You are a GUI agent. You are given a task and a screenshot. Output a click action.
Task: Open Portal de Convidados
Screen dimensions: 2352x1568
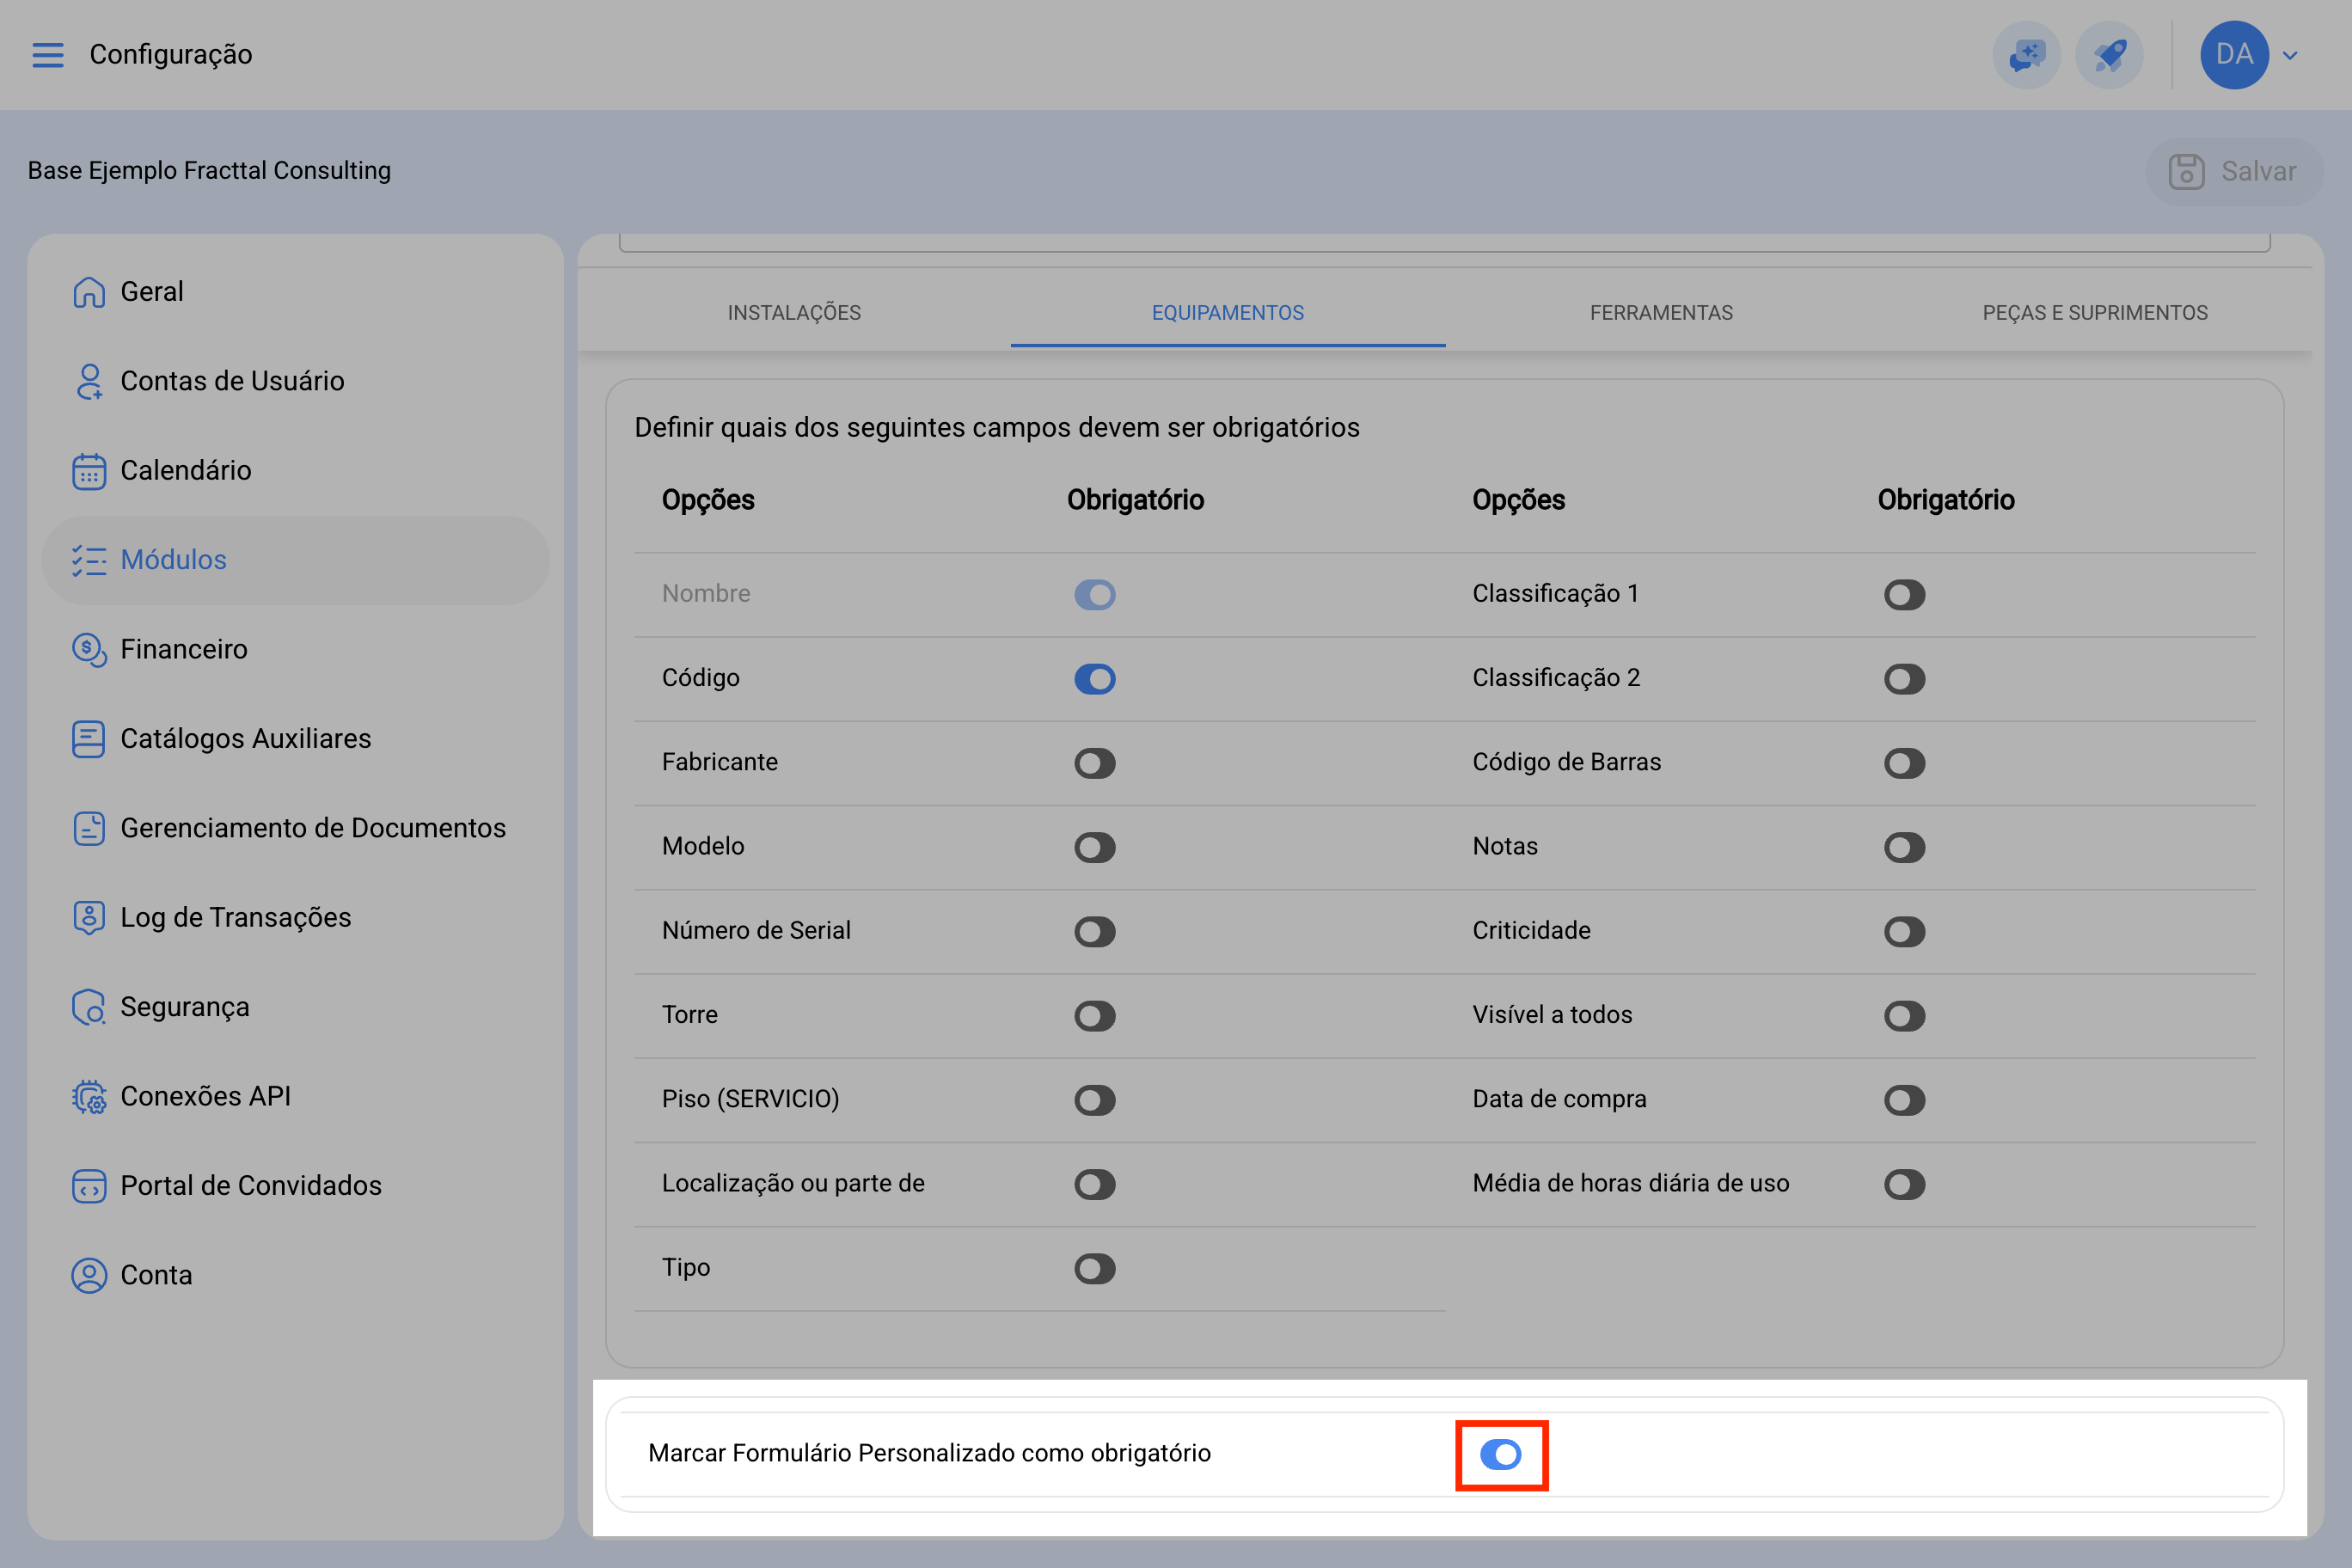coord(295,1186)
